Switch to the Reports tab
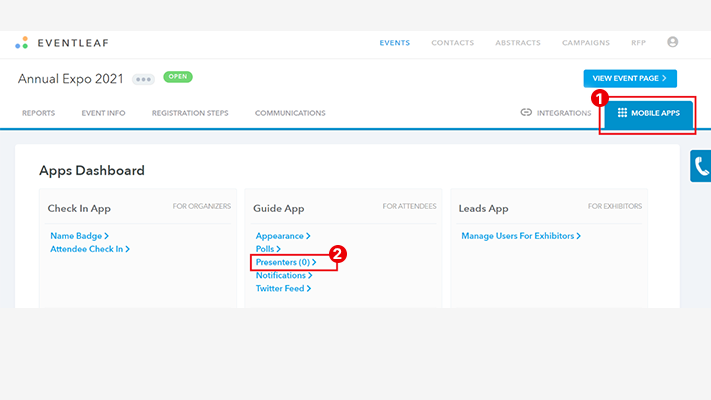This screenshot has height=400, width=711. point(38,113)
